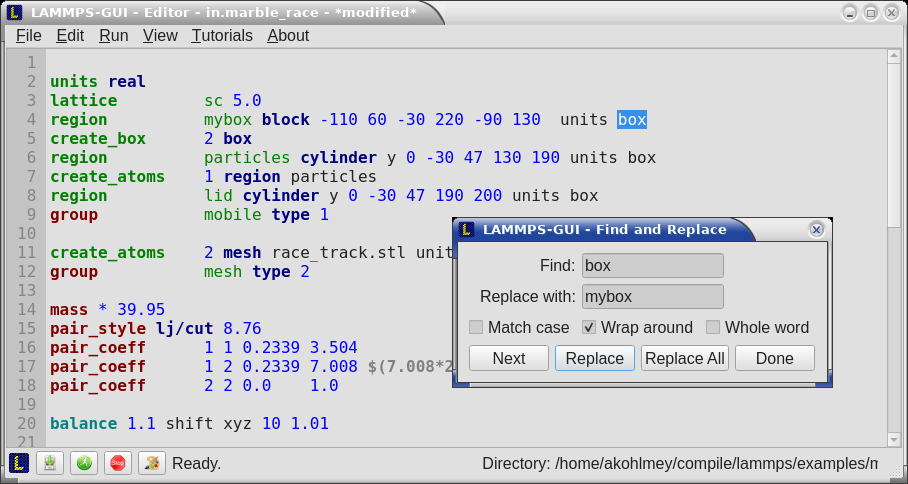This screenshot has height=484, width=908.
Task: Click the highlighted 'box' text on line 4
Action: (632, 119)
